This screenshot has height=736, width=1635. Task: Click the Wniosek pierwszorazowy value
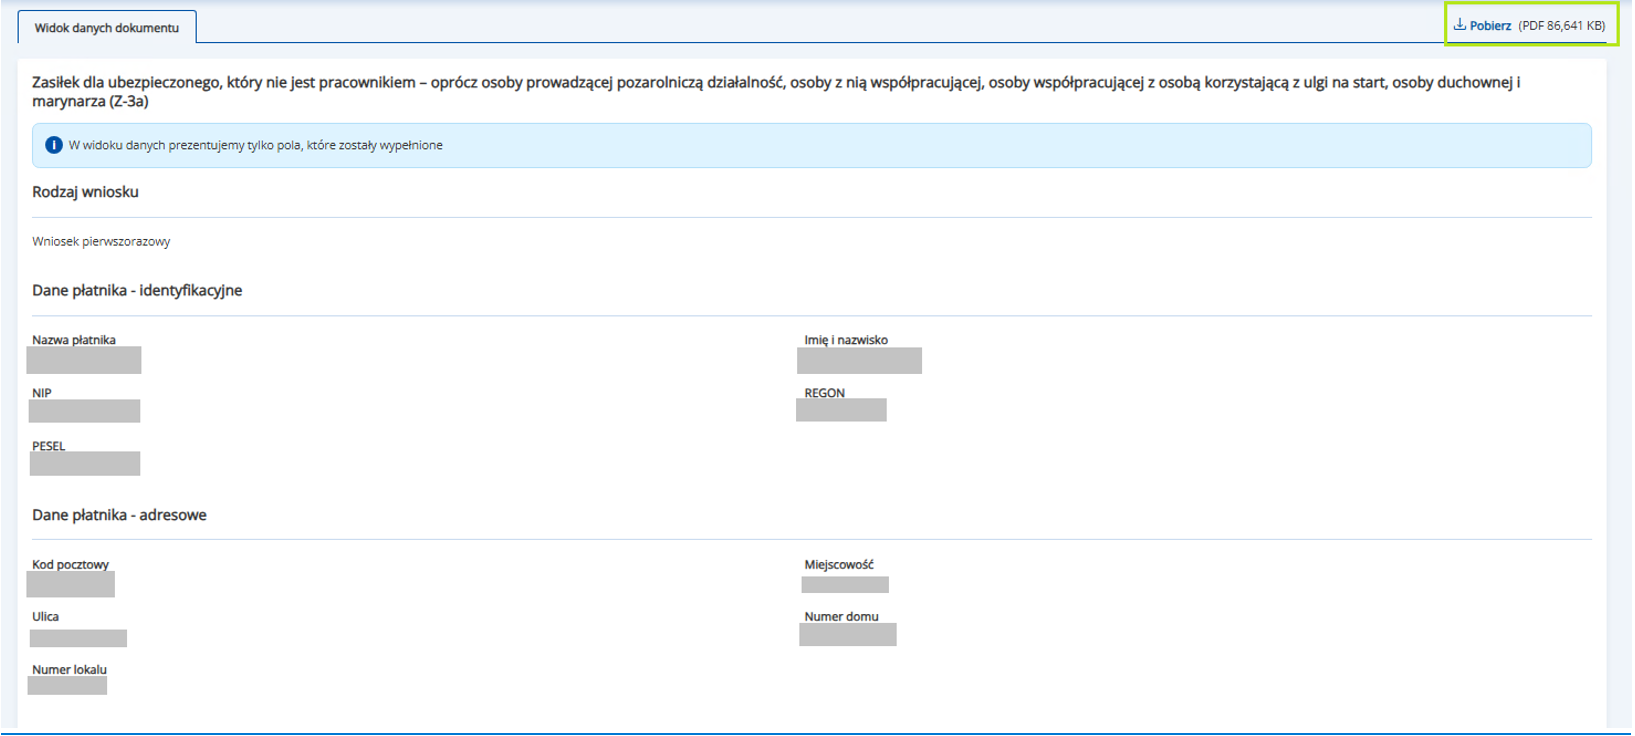click(x=101, y=242)
